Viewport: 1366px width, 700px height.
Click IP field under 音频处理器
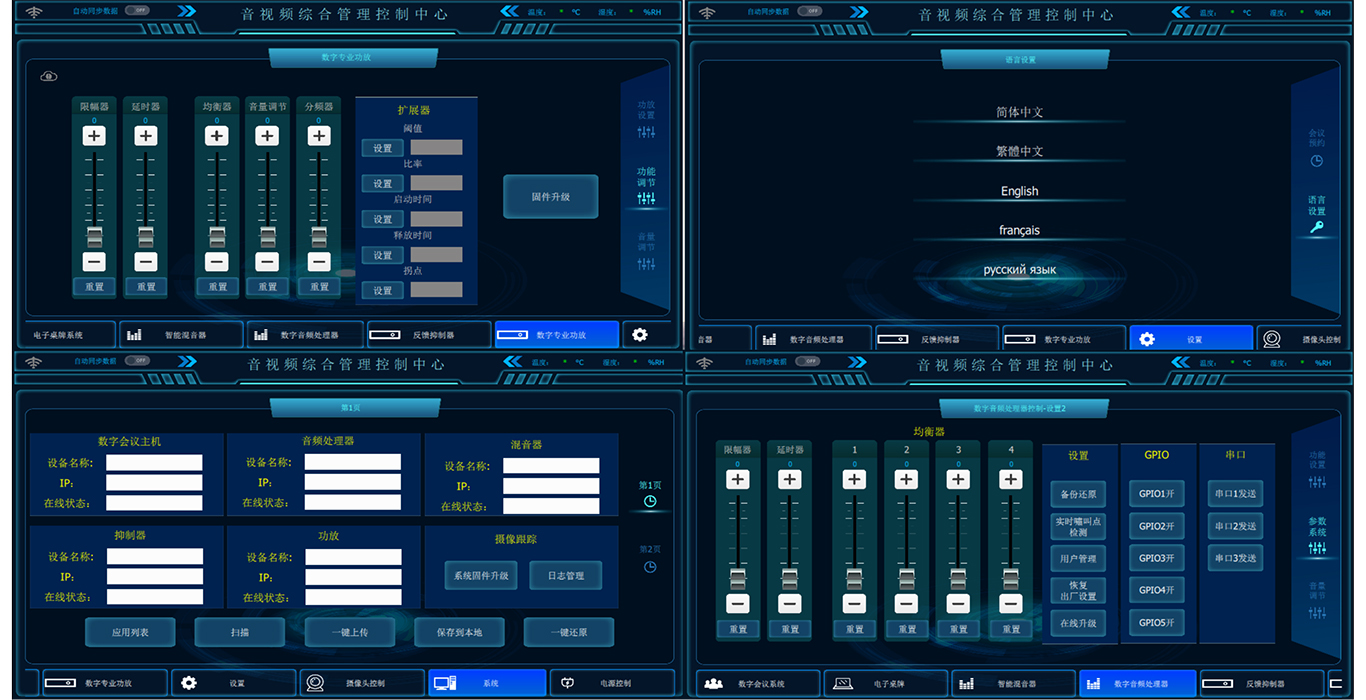coord(352,482)
